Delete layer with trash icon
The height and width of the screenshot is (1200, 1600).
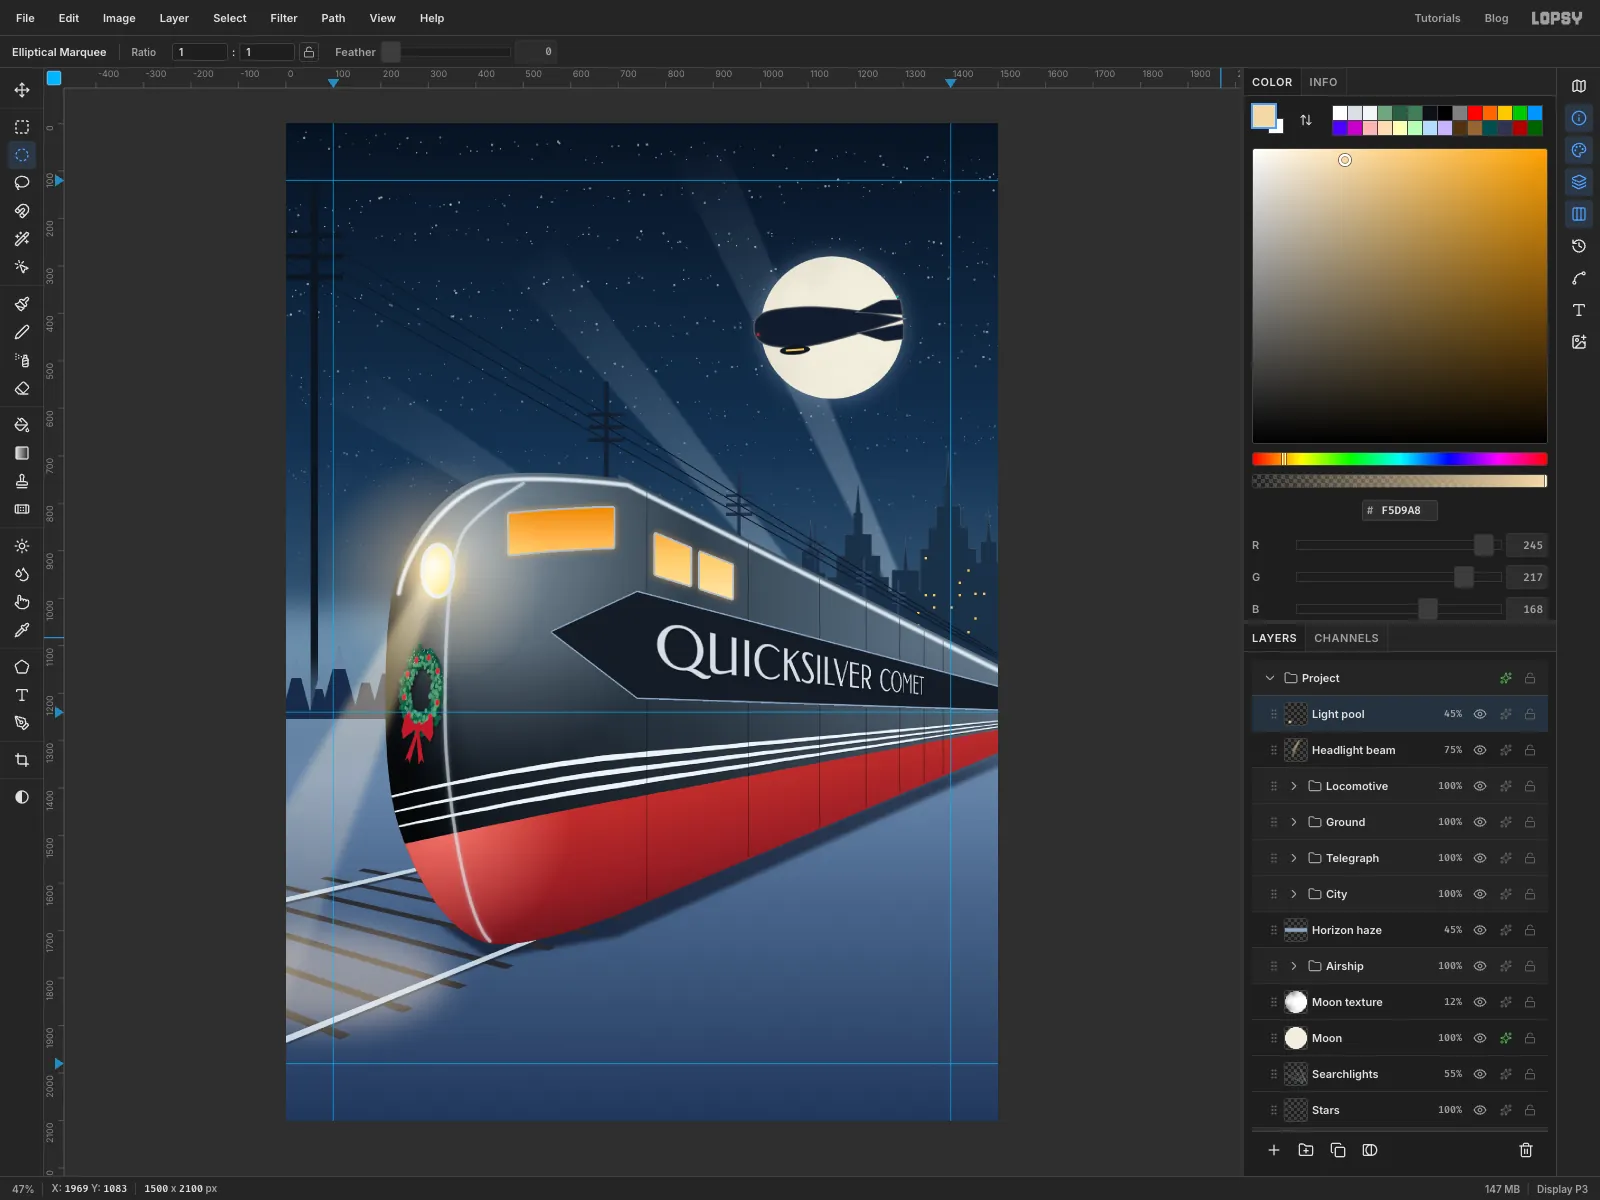1526,1150
